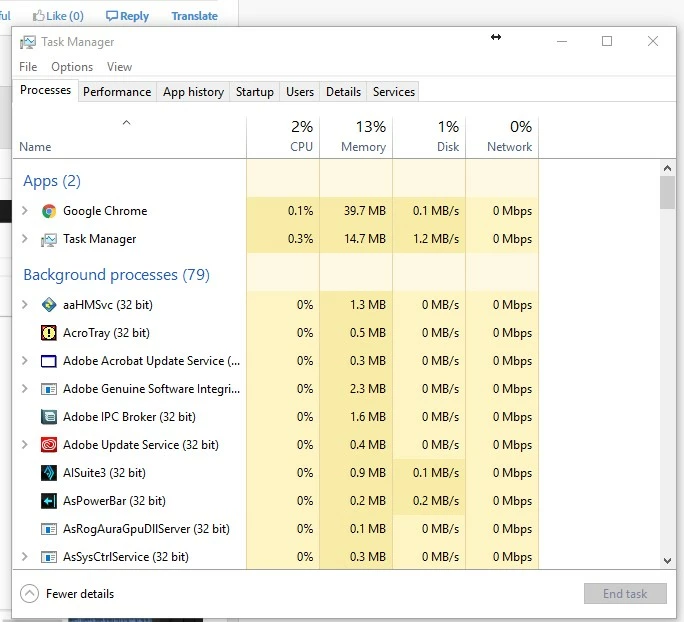Click the Task Manager title bar icon
This screenshot has width=684, height=622.
point(28,42)
